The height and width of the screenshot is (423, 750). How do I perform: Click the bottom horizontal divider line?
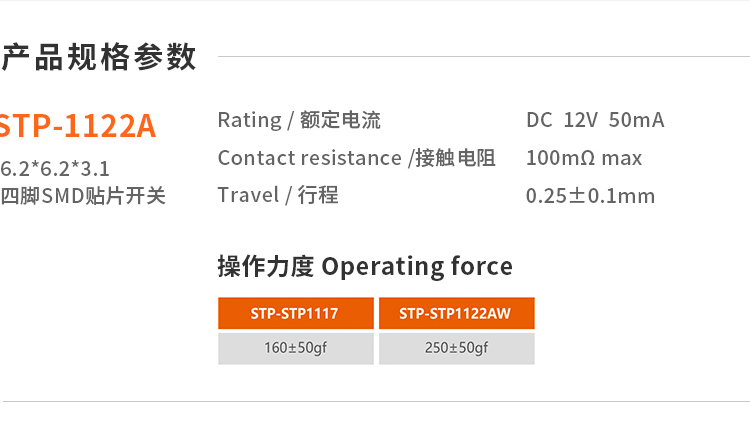(375, 402)
